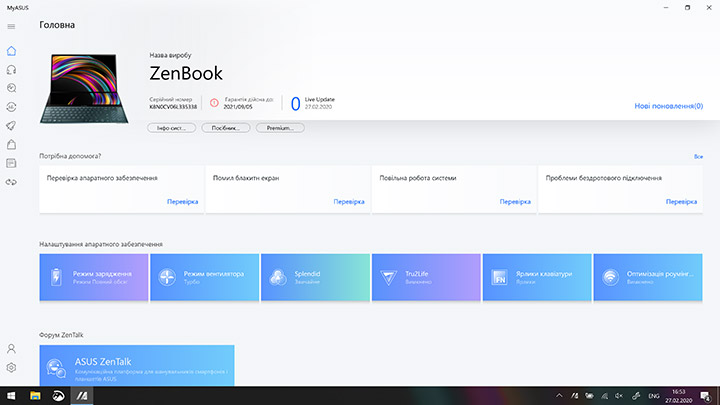Open File Explorer from taskbar

pyautogui.click(x=35, y=396)
